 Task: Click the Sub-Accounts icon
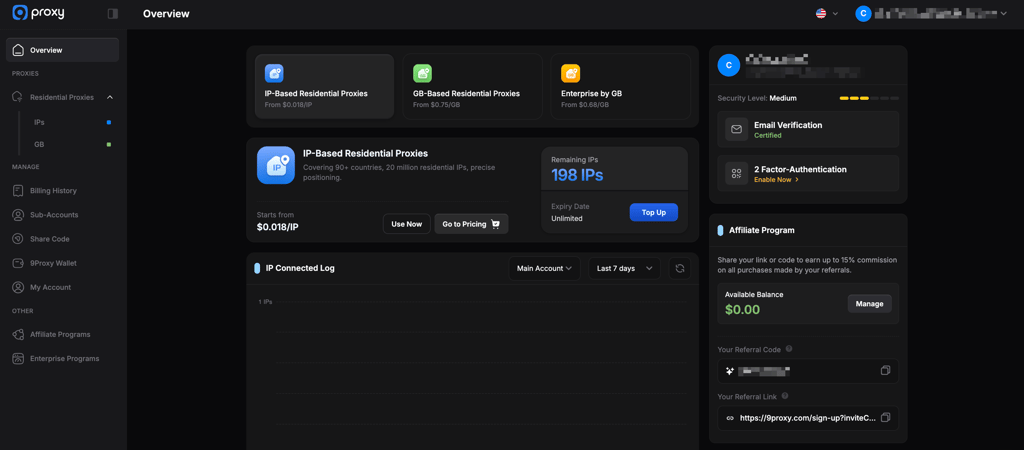[x=18, y=215]
